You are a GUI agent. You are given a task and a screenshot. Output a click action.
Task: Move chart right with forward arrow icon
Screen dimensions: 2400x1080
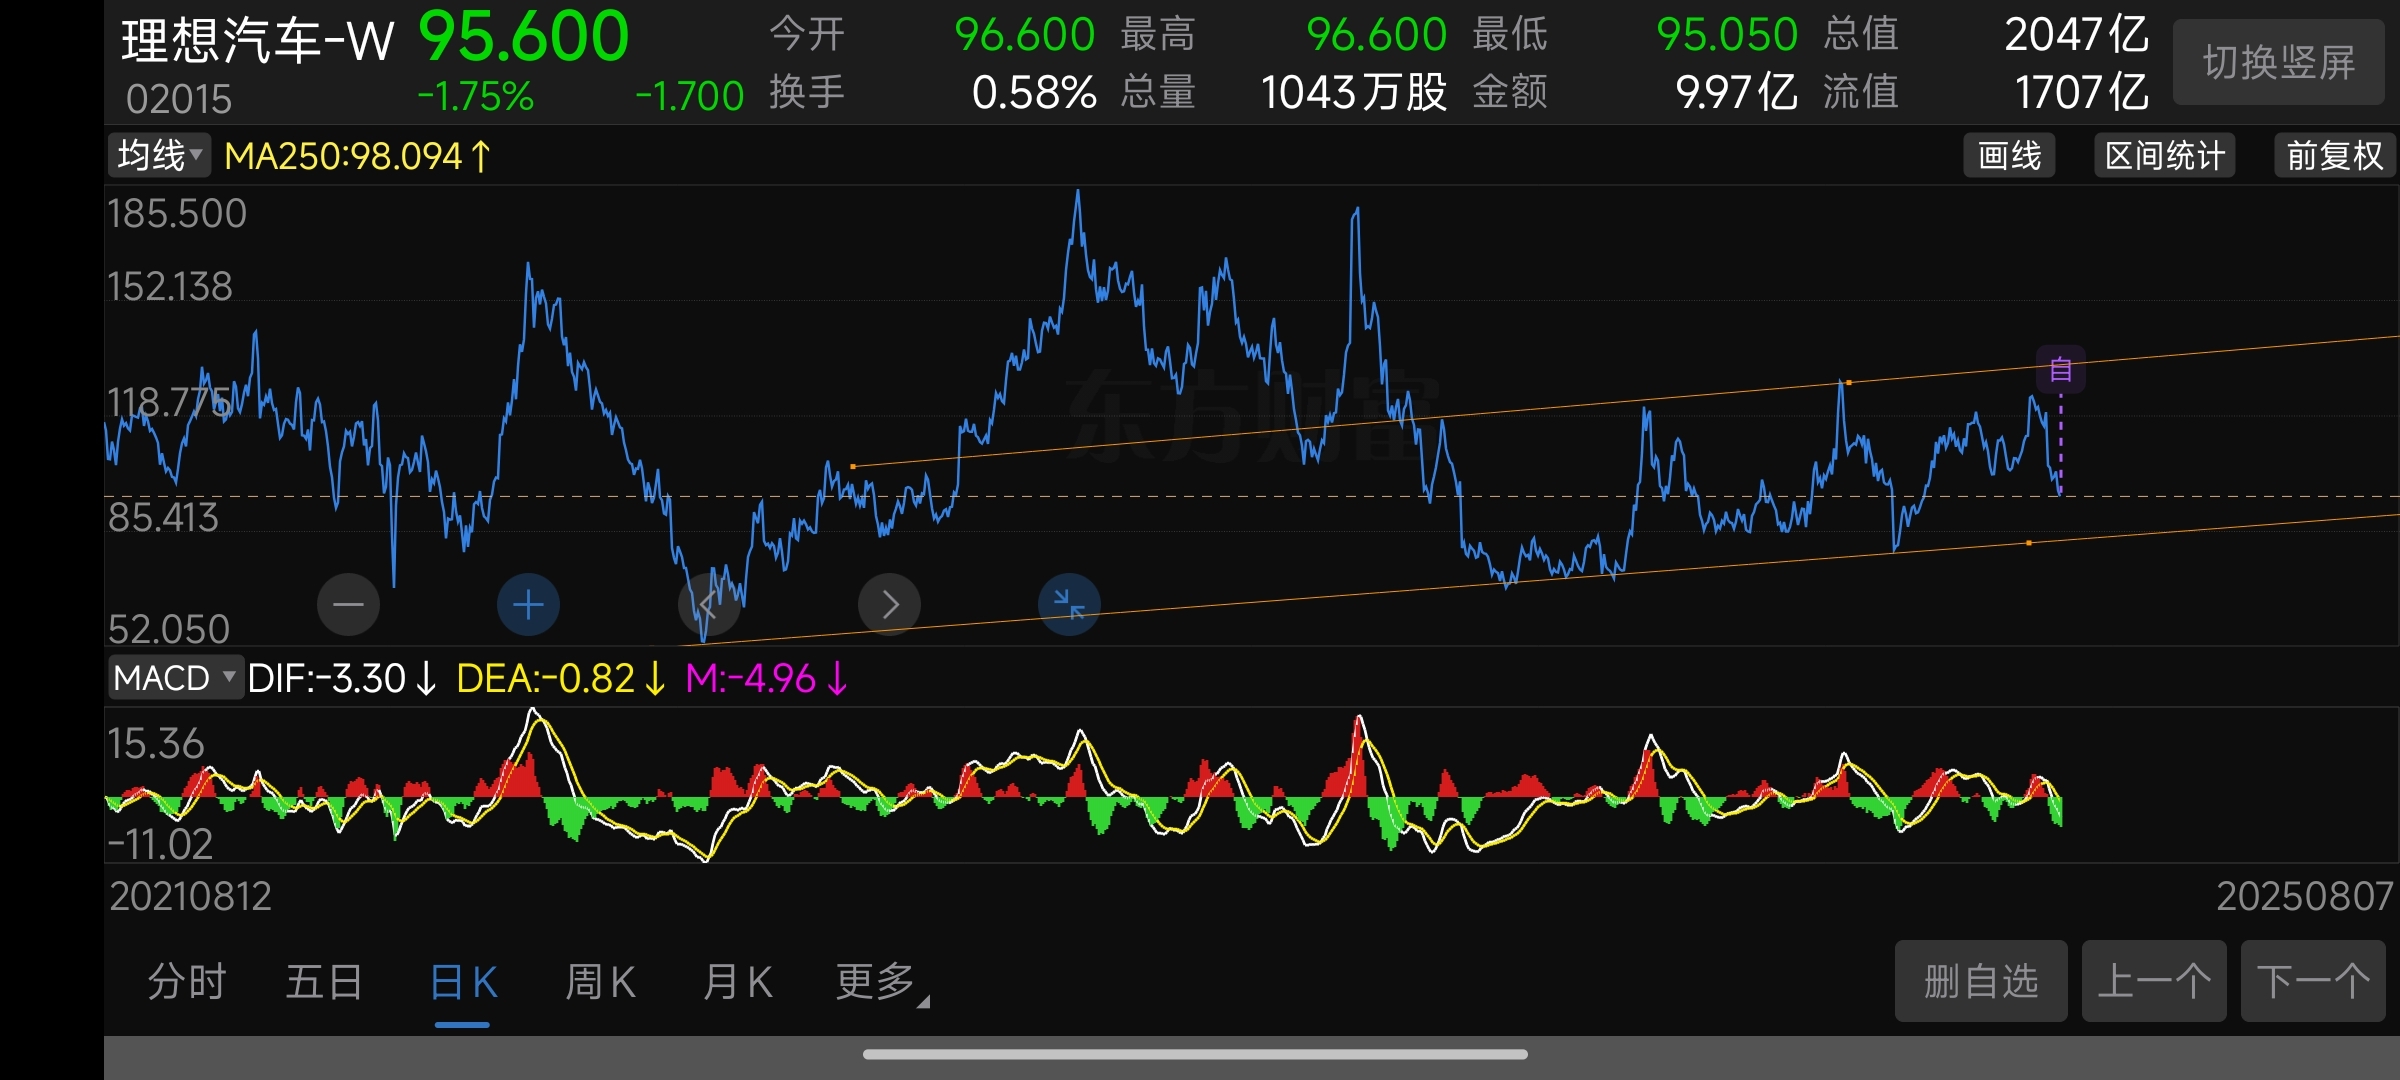[x=889, y=604]
